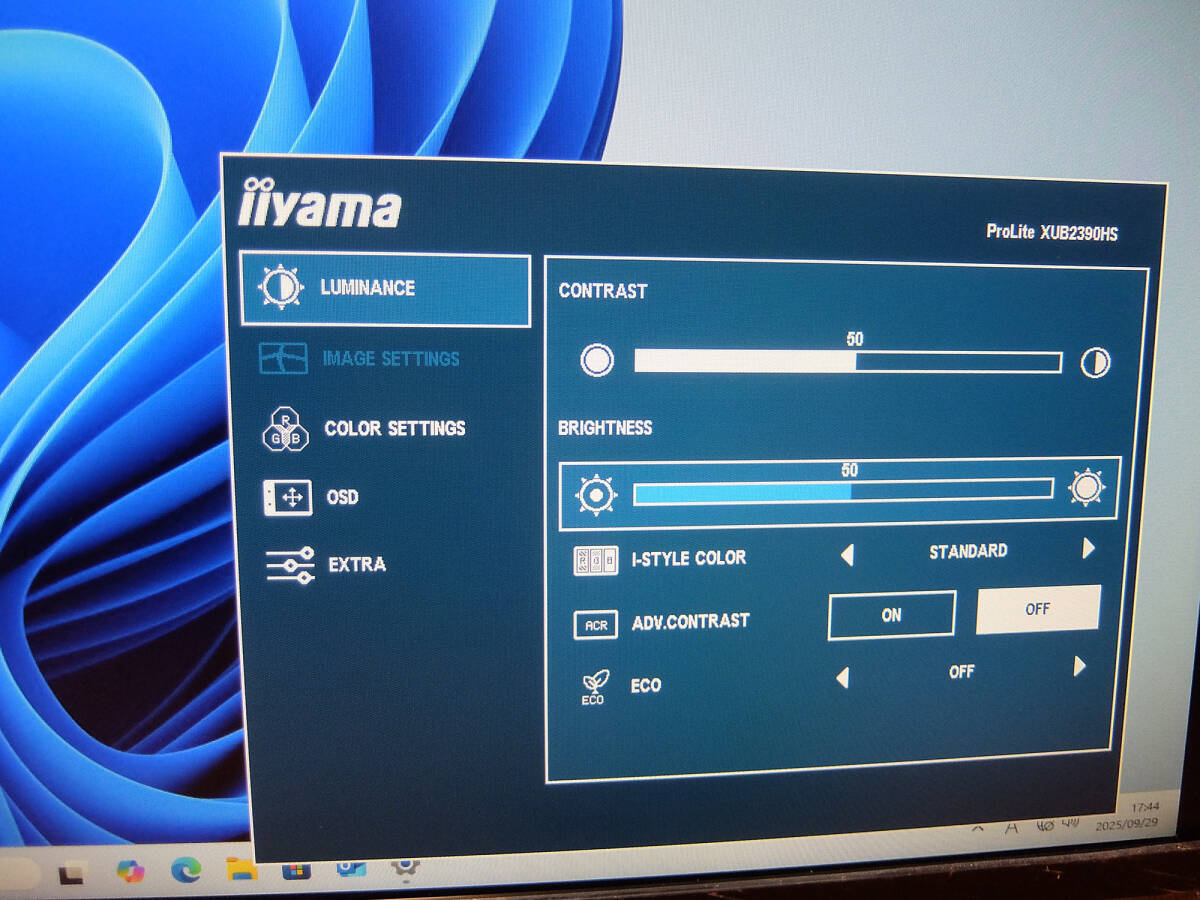Click the STANDARD I-Style value
The height and width of the screenshot is (900, 1200).
(x=968, y=551)
